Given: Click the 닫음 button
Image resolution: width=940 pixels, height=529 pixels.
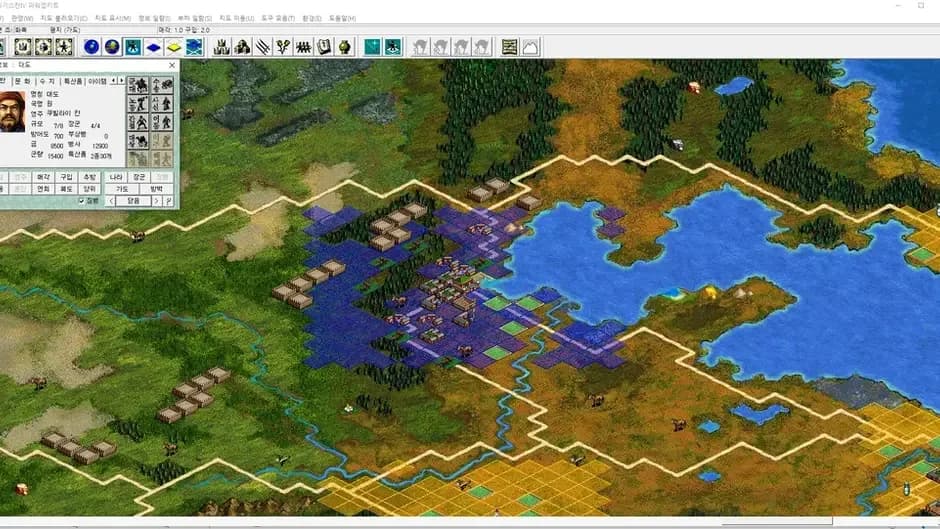Looking at the screenshot, I should (x=134, y=202).
